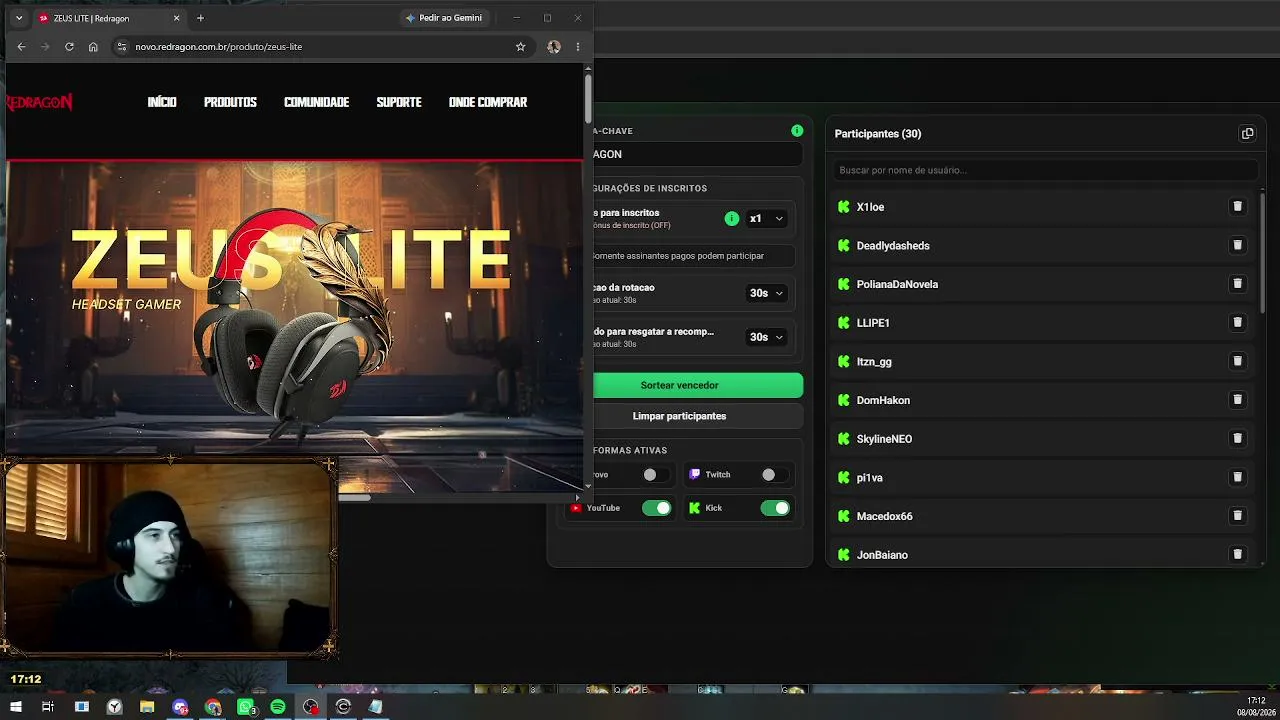Enable the Twitch platform toggle
The image size is (1280, 720).
click(x=774, y=475)
